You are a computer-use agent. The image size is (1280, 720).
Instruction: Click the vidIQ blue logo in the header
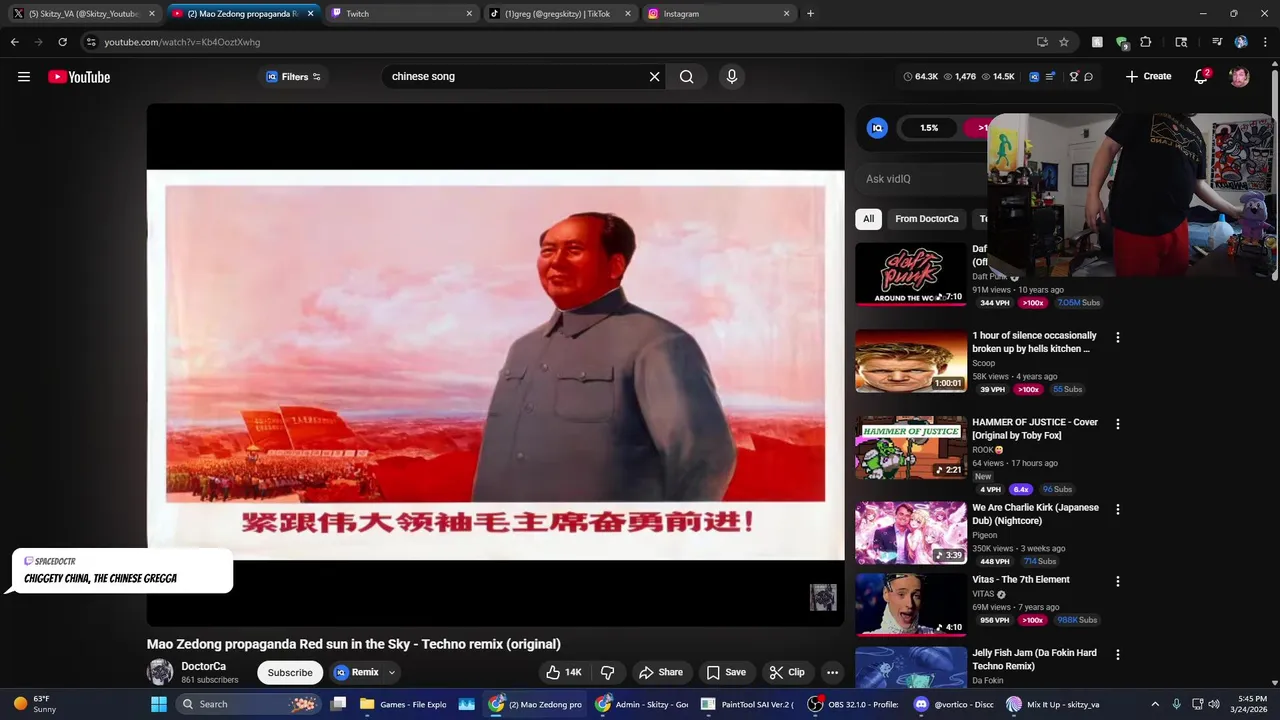[x=1034, y=77]
